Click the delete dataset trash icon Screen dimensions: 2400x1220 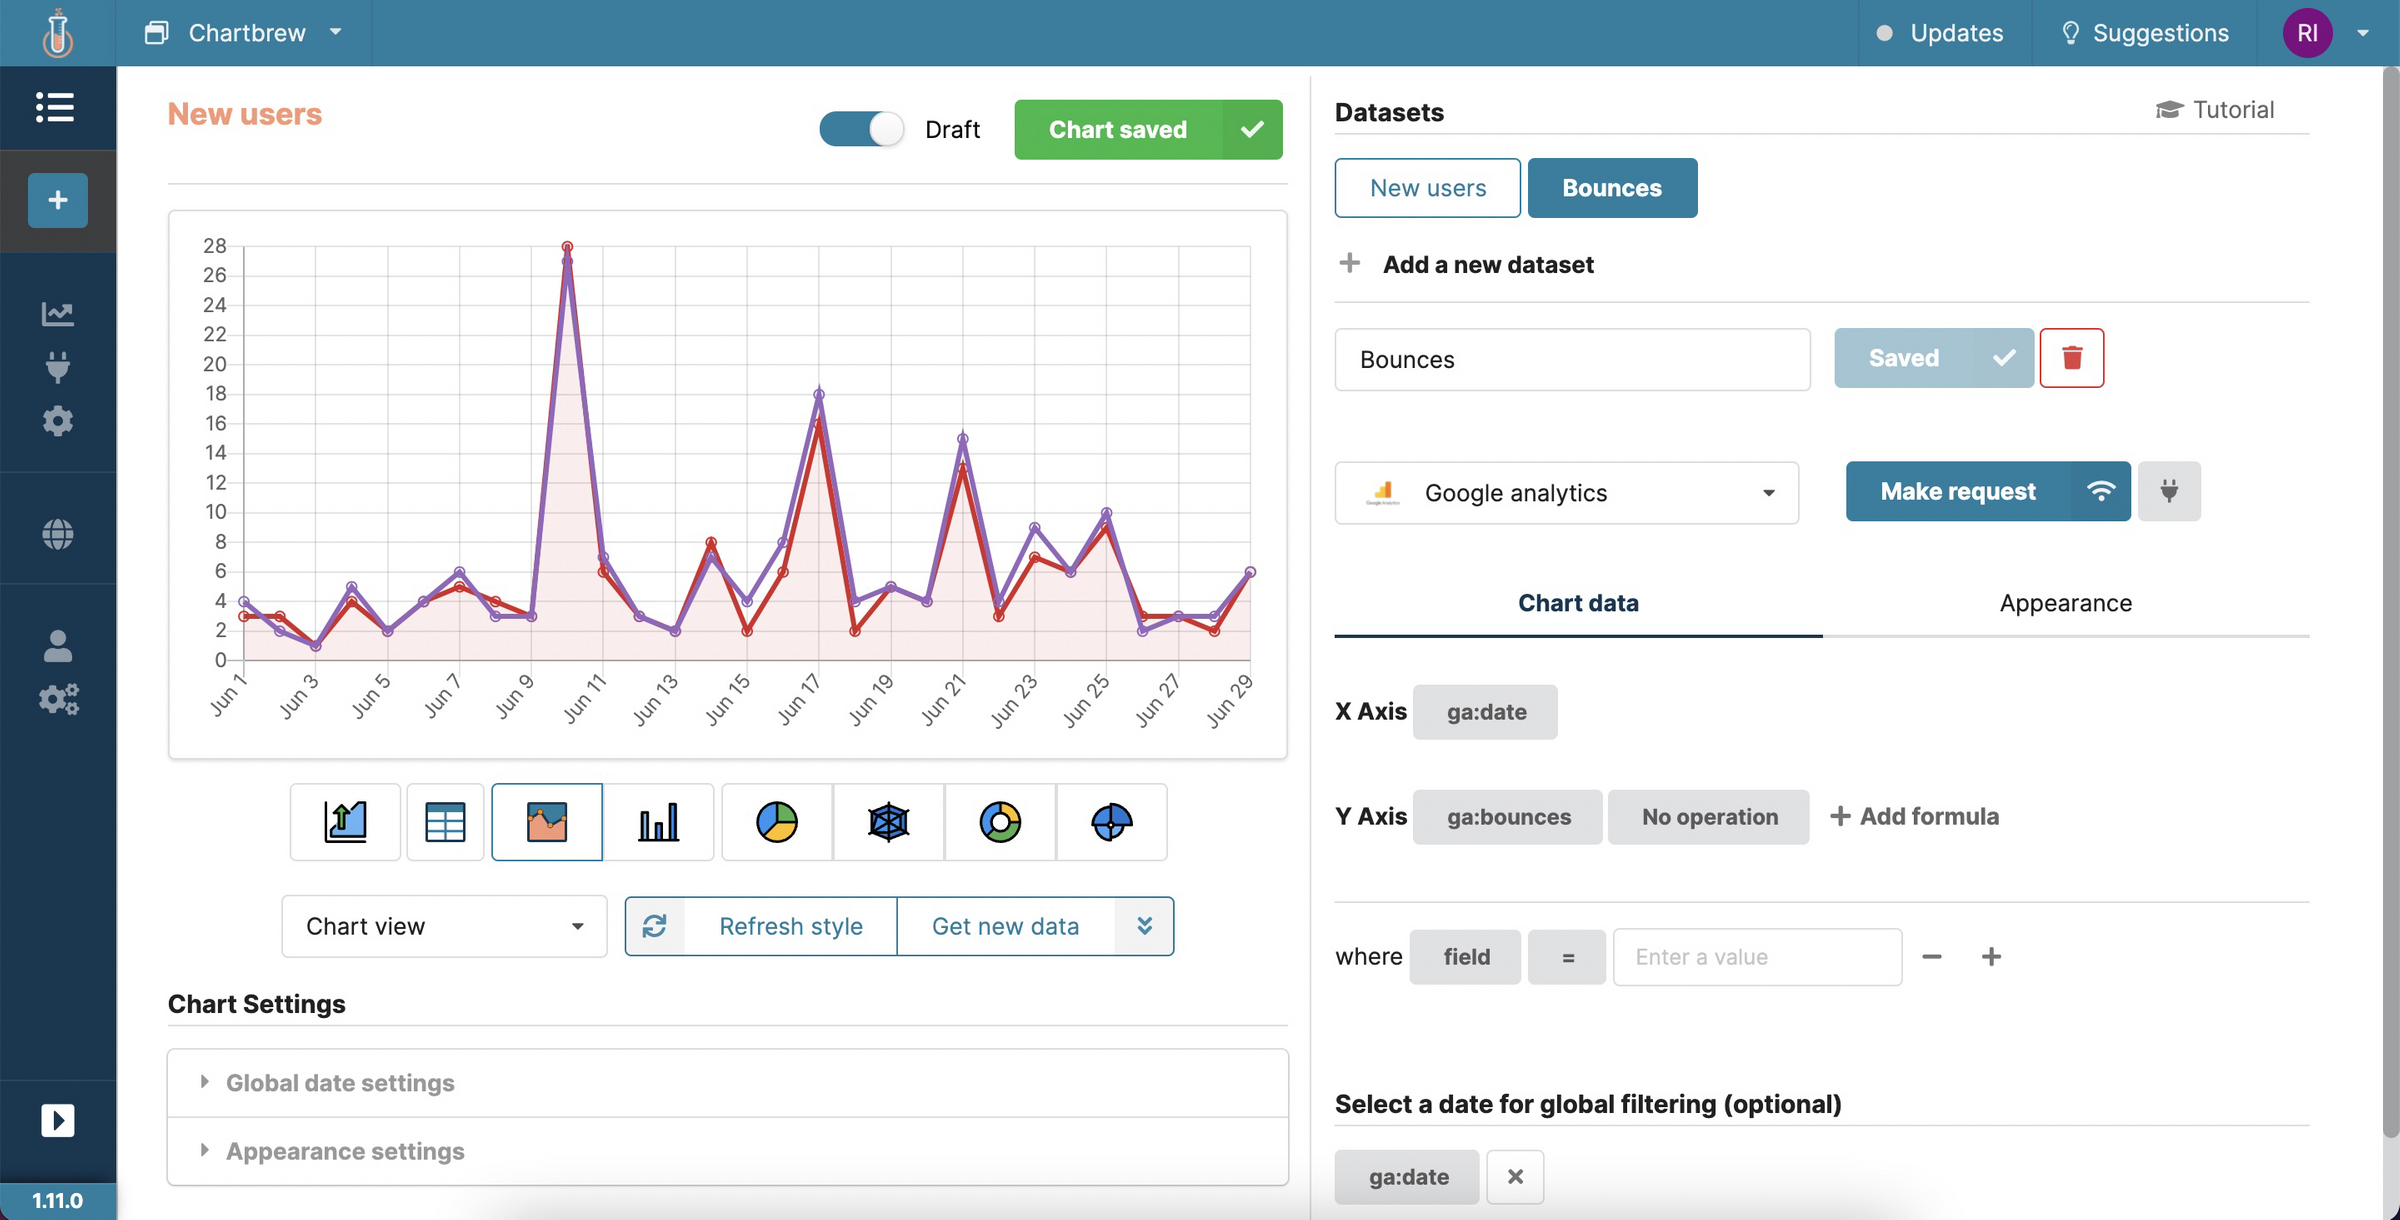tap(2072, 358)
